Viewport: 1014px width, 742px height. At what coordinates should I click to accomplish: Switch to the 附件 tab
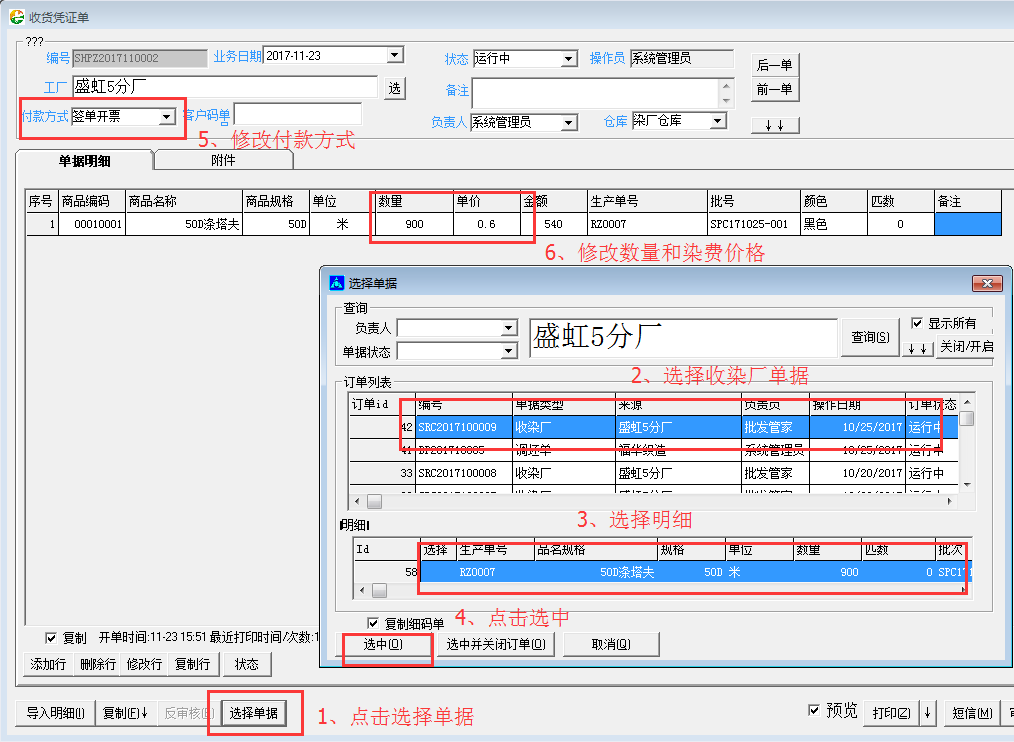223,160
